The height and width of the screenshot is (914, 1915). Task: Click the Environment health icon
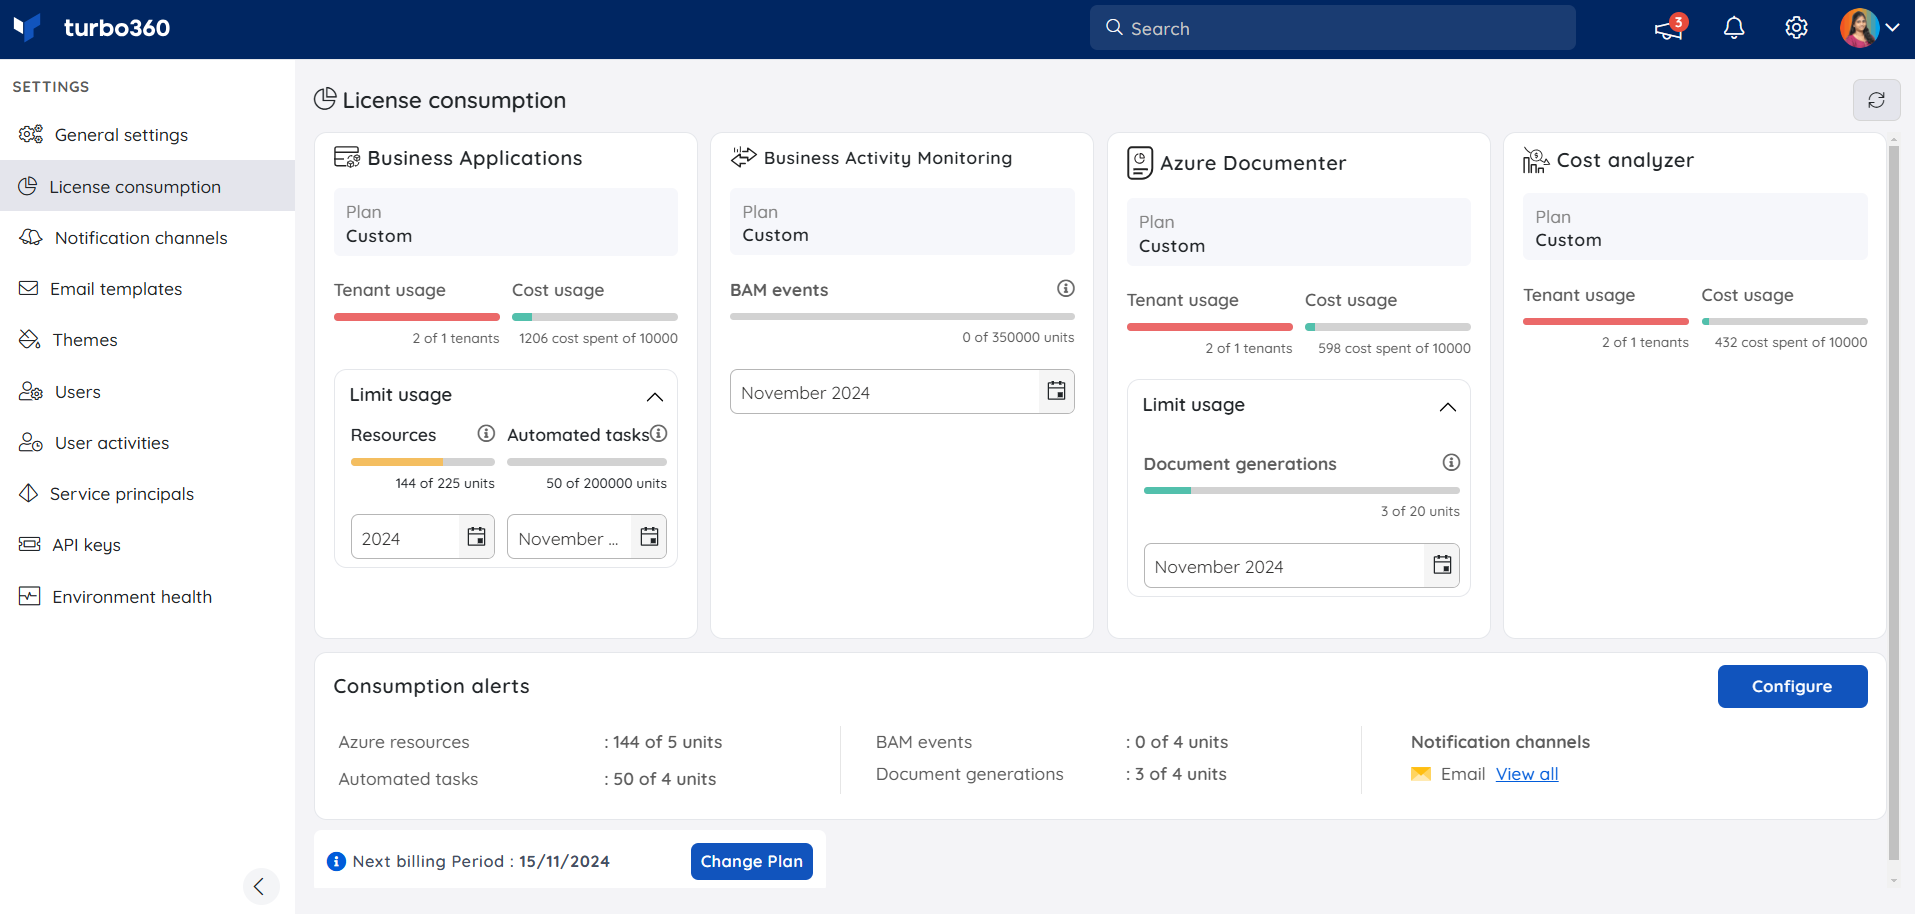click(30, 596)
